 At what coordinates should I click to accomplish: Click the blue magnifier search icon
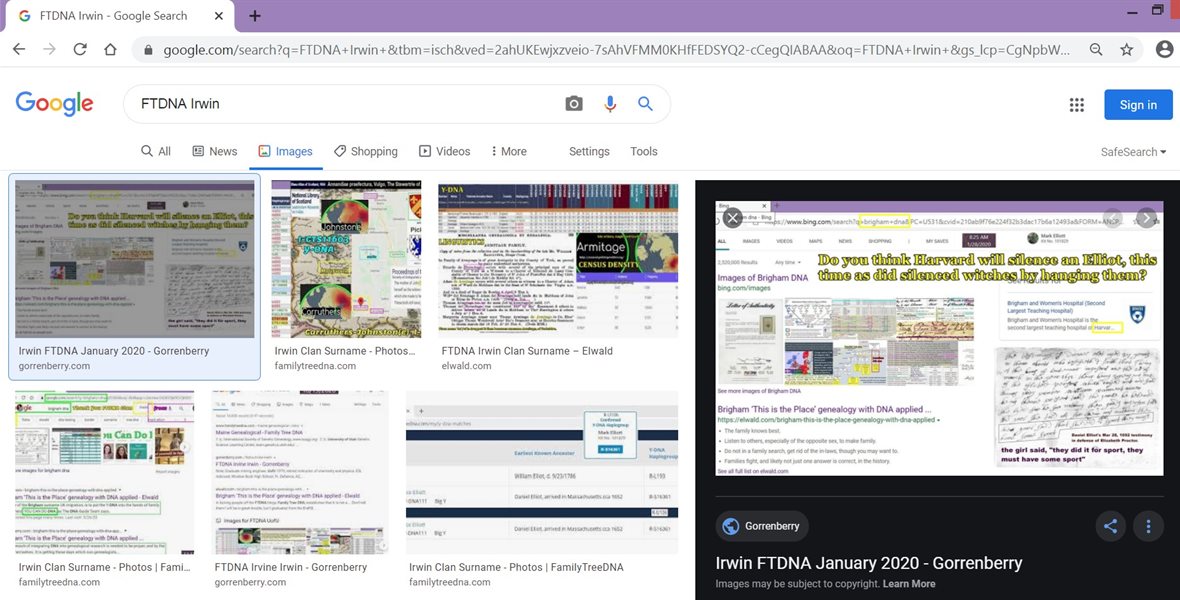(645, 104)
